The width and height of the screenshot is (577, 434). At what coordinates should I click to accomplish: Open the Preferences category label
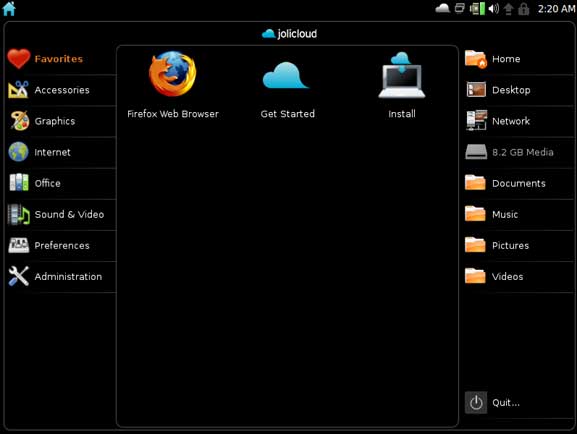click(62, 246)
